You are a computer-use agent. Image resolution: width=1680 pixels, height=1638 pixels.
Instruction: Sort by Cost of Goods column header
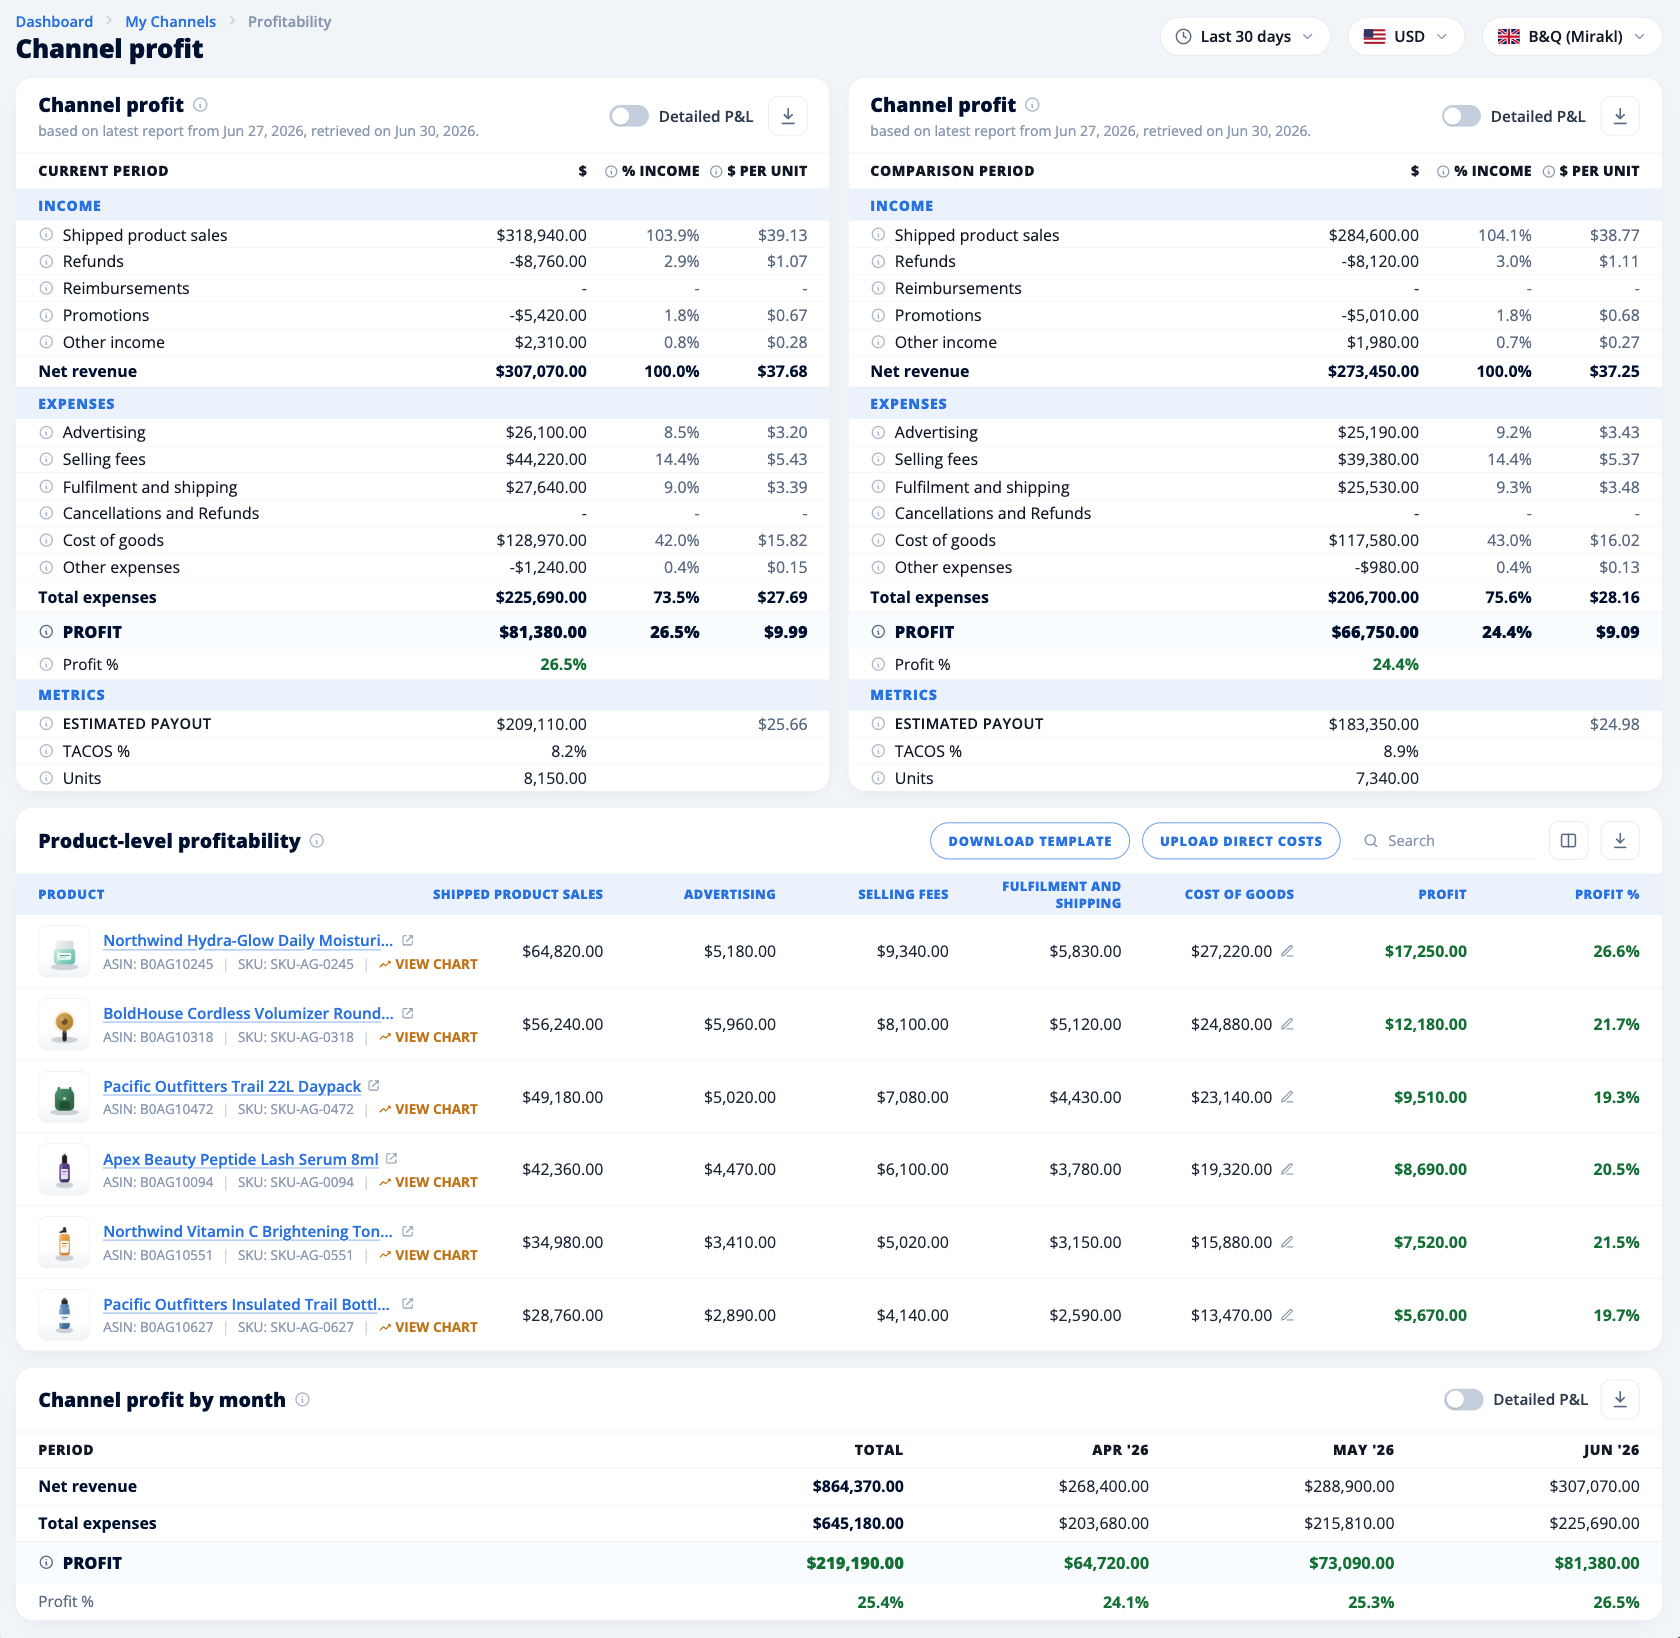tap(1239, 895)
